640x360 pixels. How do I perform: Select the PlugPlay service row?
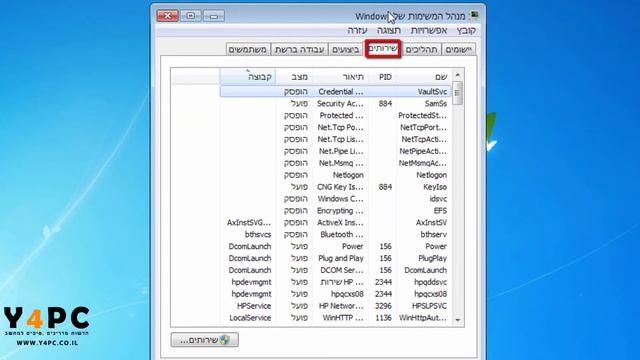(336, 258)
